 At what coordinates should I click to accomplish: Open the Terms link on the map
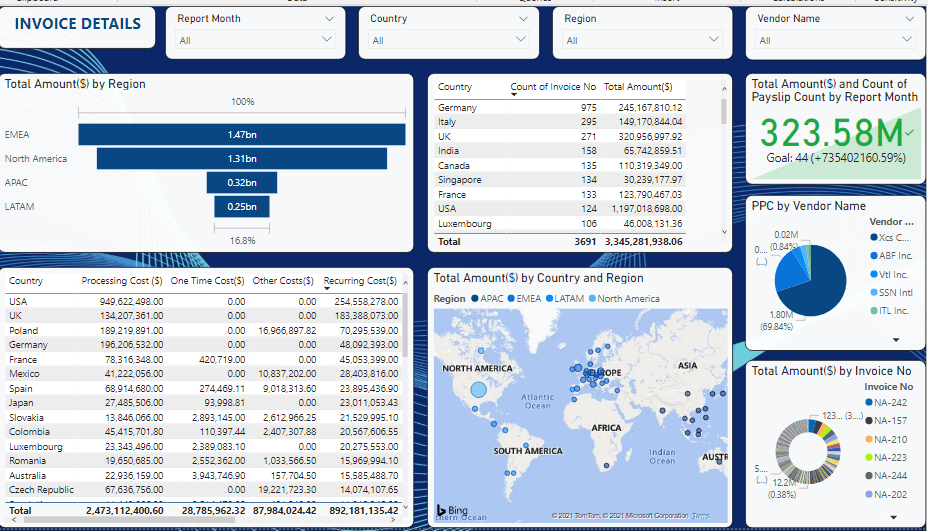[x=701, y=516]
